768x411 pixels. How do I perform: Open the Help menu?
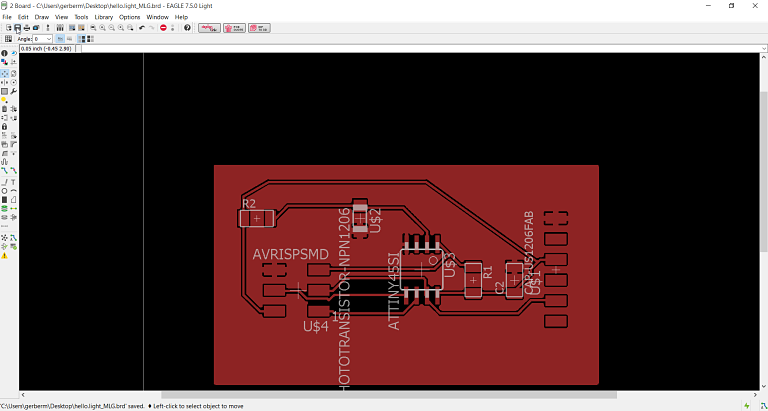coord(181,17)
